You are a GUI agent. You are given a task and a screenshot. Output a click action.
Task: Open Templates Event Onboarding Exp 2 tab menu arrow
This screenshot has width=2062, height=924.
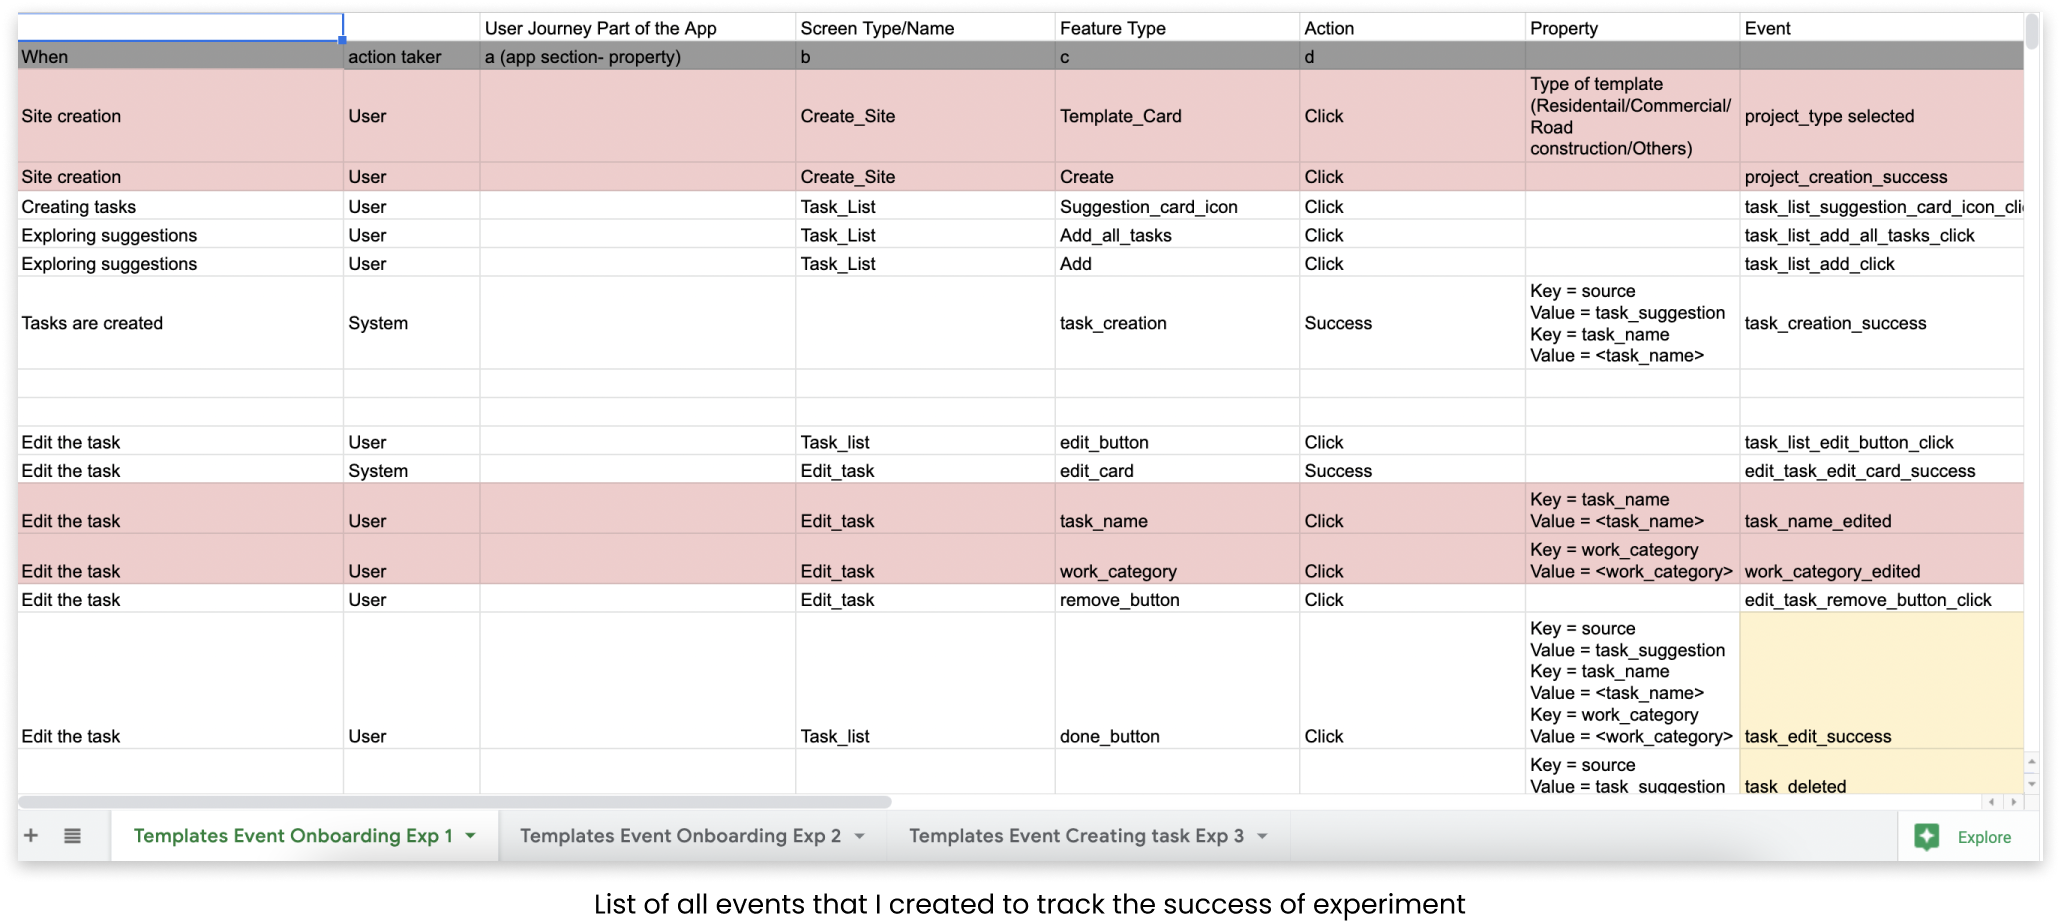click(859, 836)
